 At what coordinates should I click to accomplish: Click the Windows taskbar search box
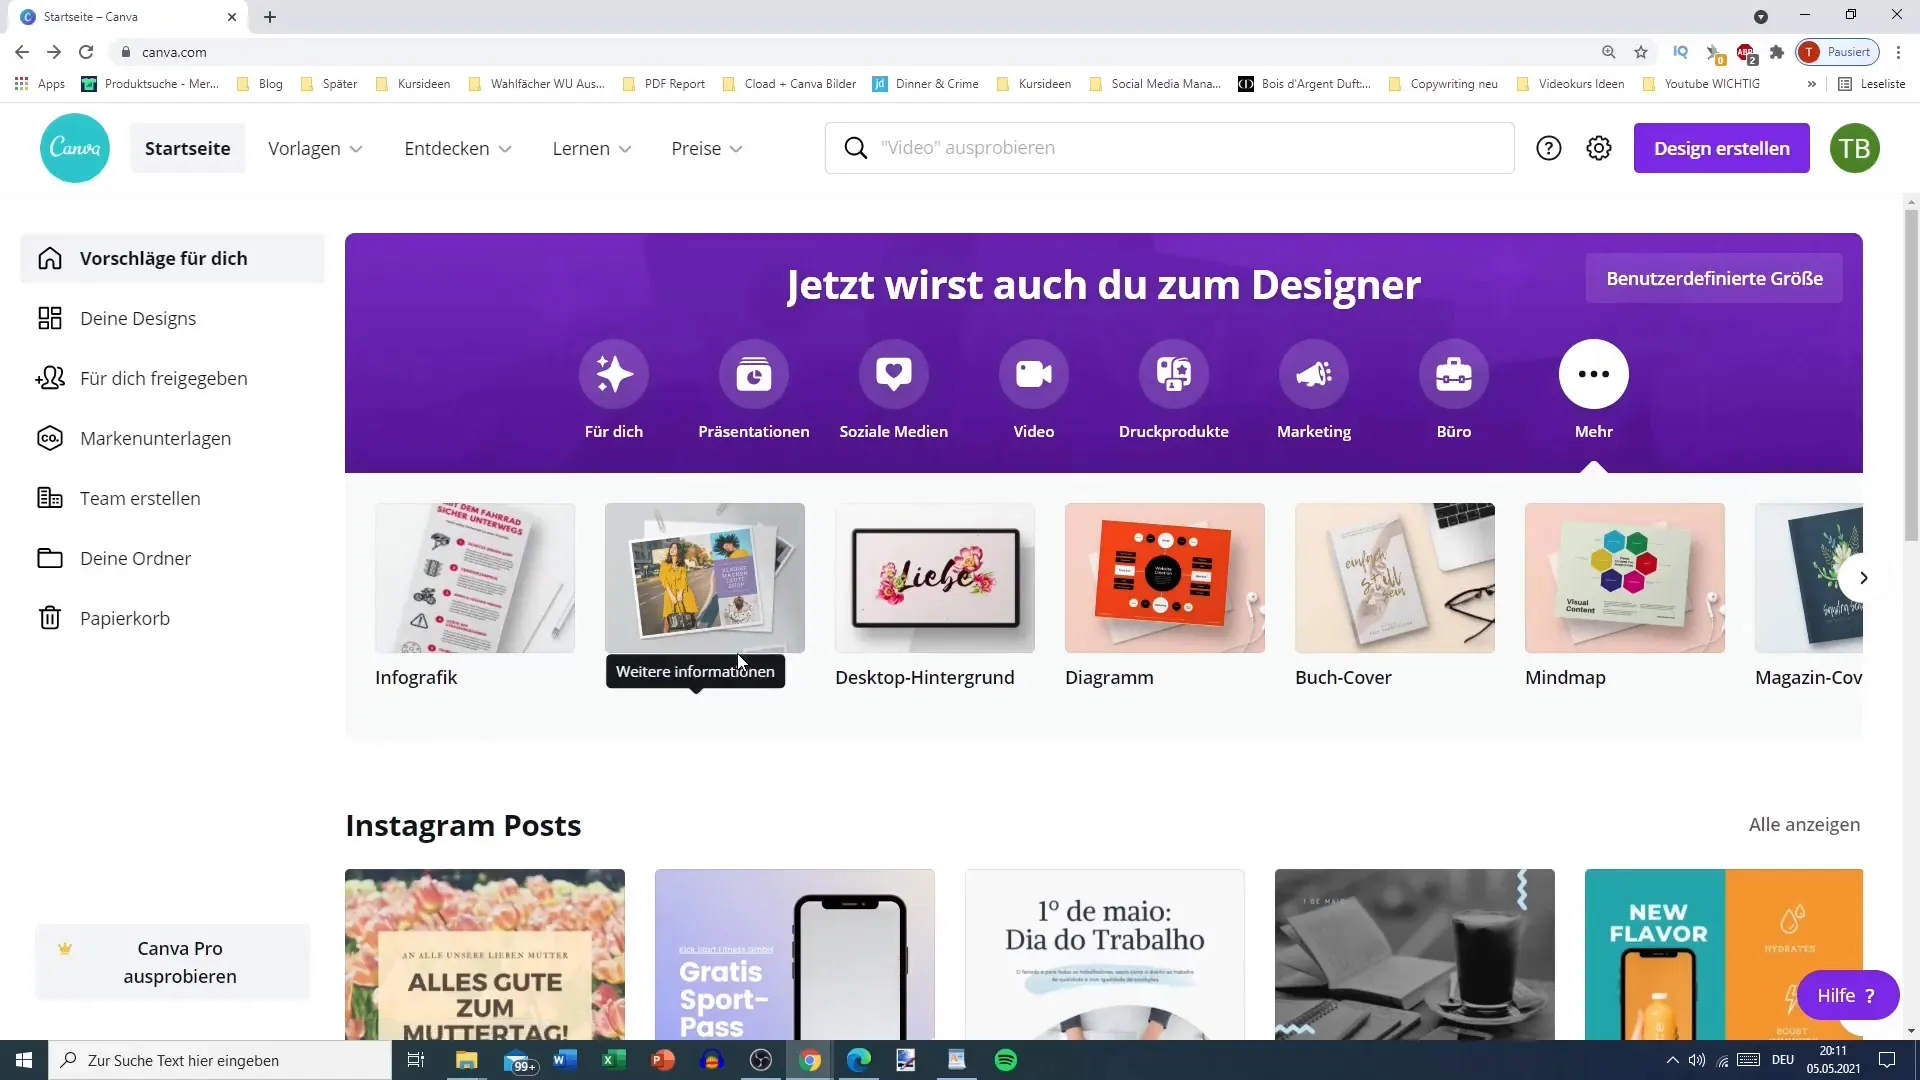click(x=220, y=1060)
